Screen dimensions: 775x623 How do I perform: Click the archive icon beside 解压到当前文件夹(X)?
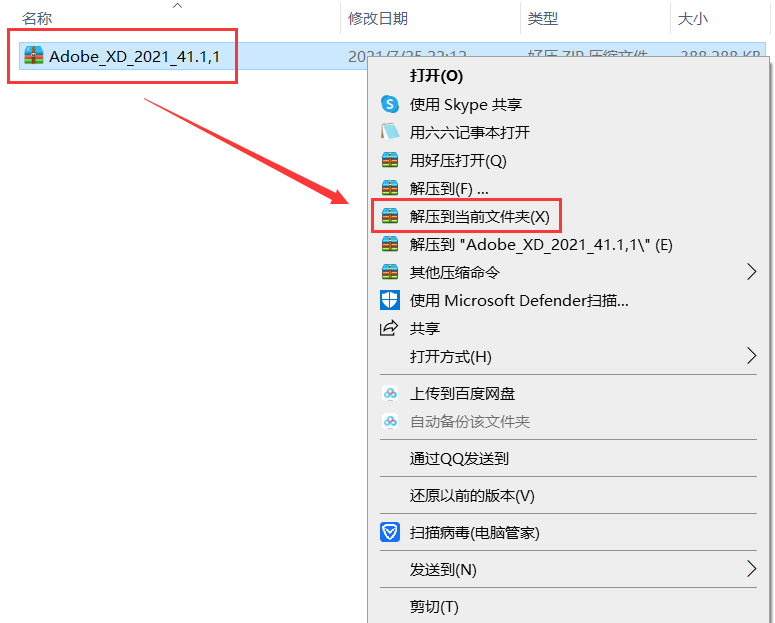(x=390, y=216)
